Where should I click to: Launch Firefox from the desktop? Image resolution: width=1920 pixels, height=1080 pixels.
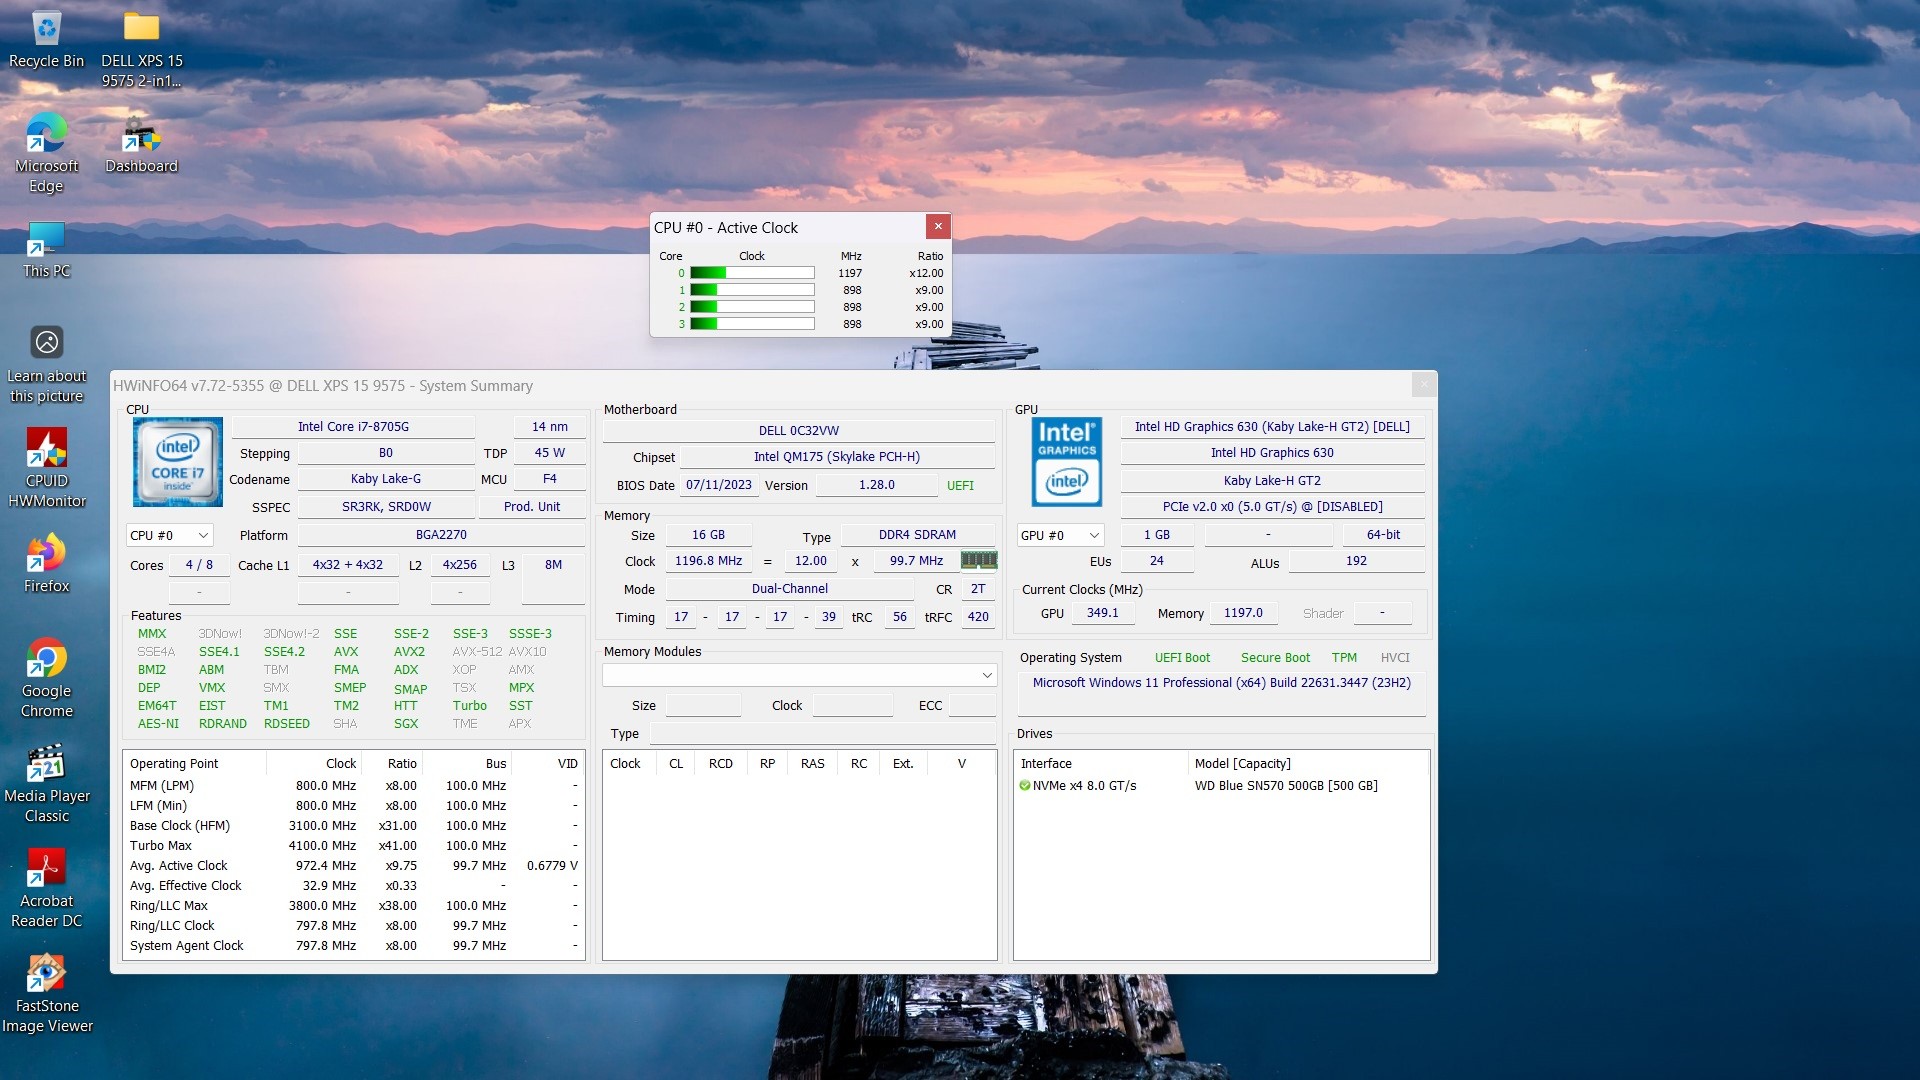click(46, 563)
